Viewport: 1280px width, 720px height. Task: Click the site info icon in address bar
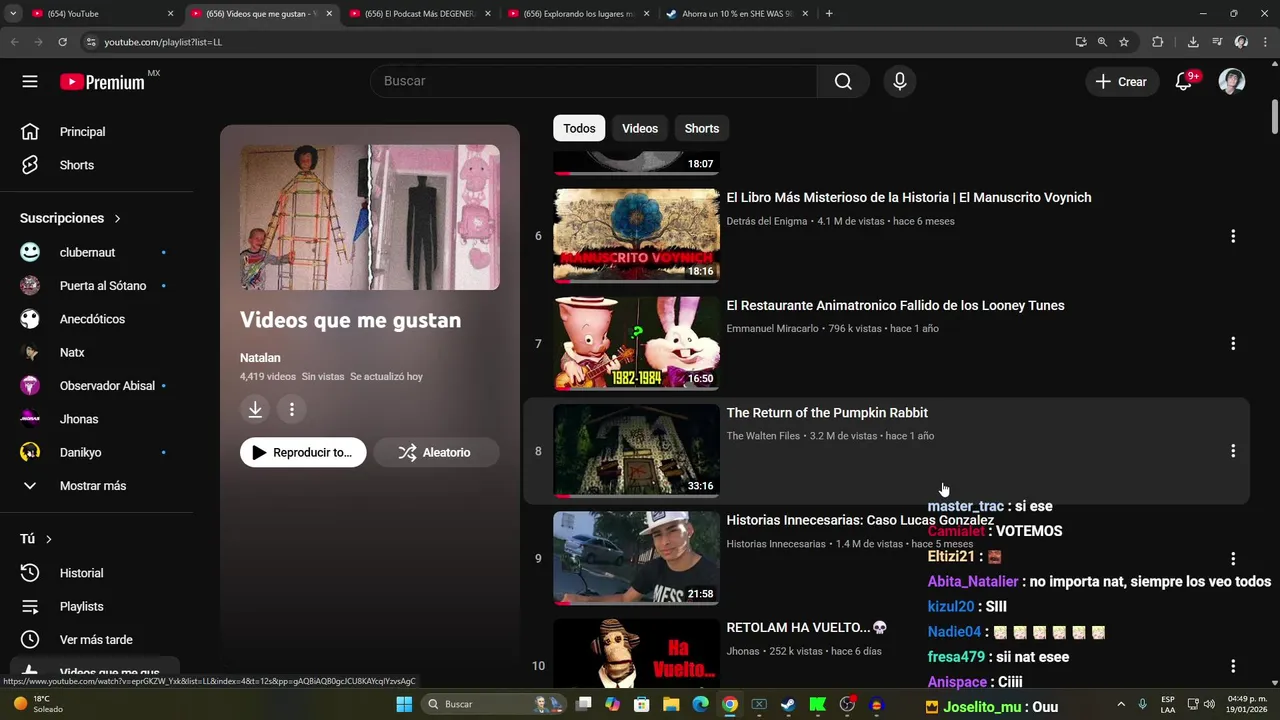click(91, 42)
